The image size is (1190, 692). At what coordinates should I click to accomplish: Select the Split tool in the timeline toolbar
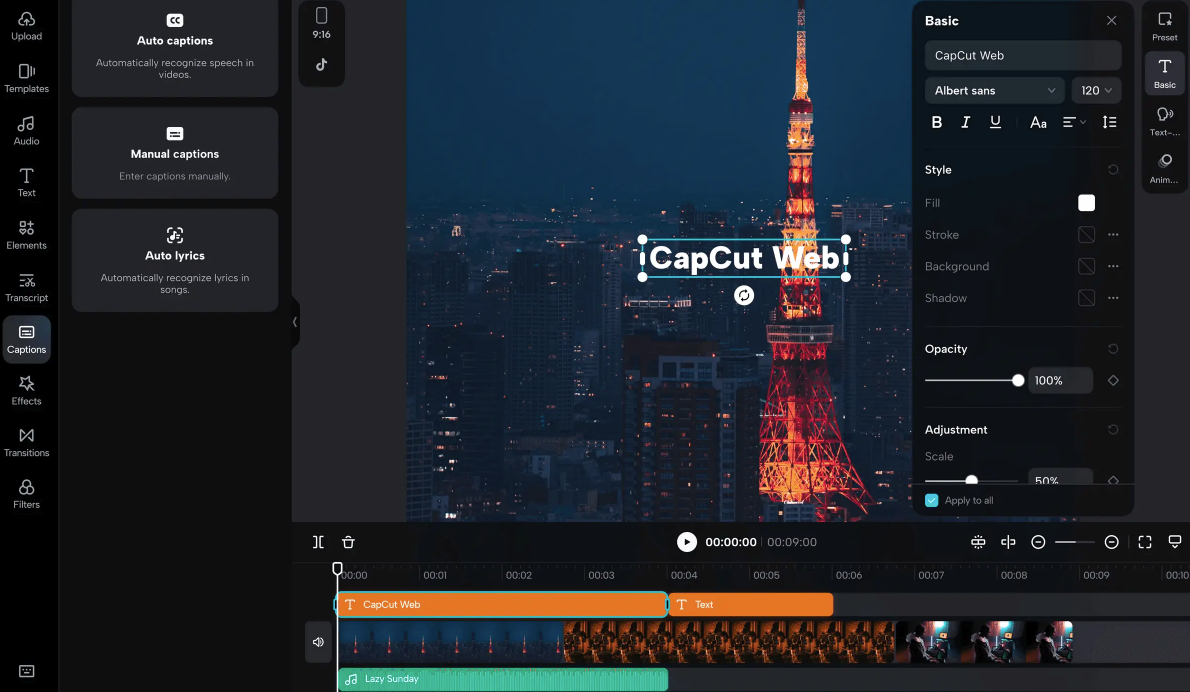[x=318, y=542]
